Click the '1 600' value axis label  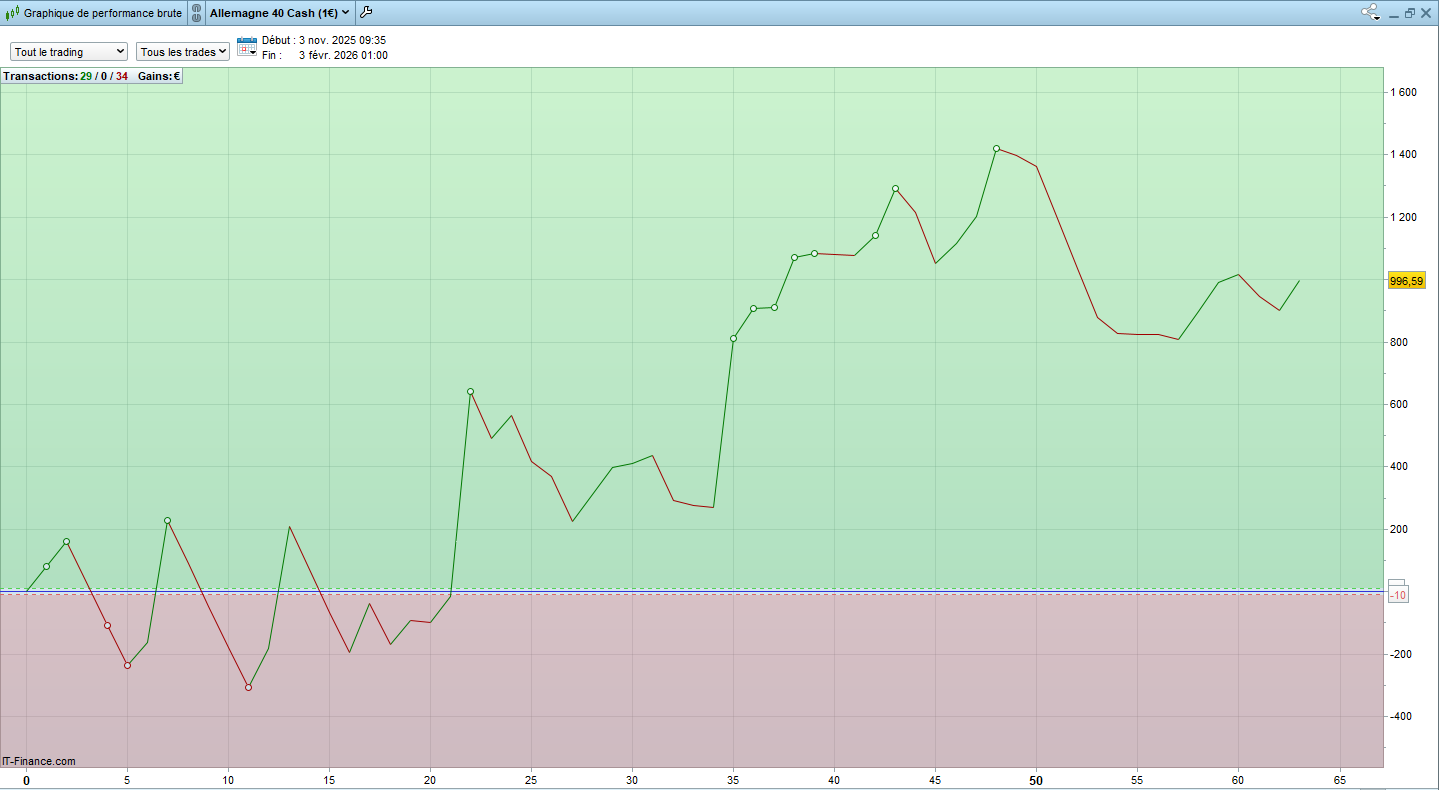[1404, 92]
